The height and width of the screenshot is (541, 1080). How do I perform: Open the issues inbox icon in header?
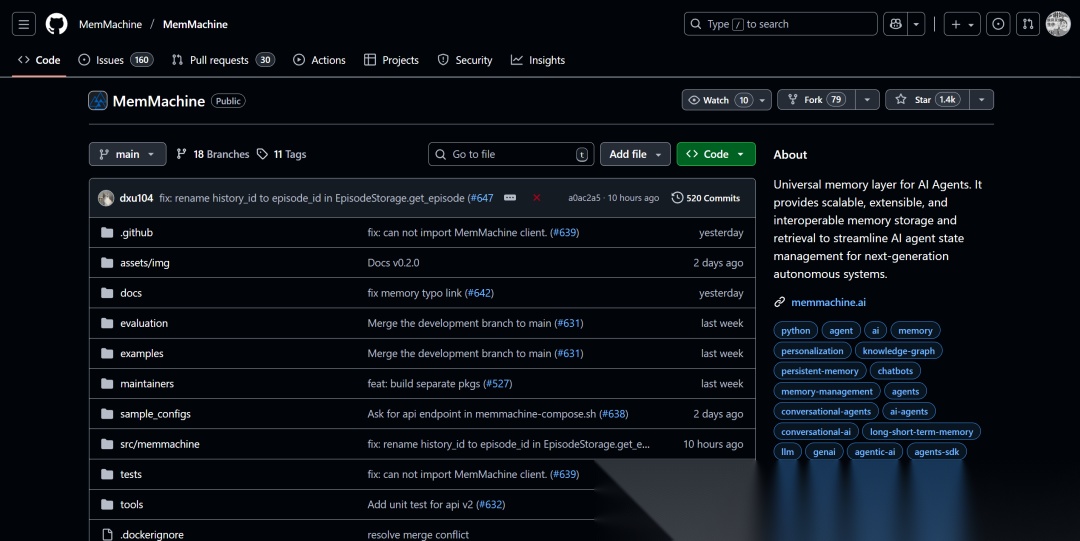point(998,24)
